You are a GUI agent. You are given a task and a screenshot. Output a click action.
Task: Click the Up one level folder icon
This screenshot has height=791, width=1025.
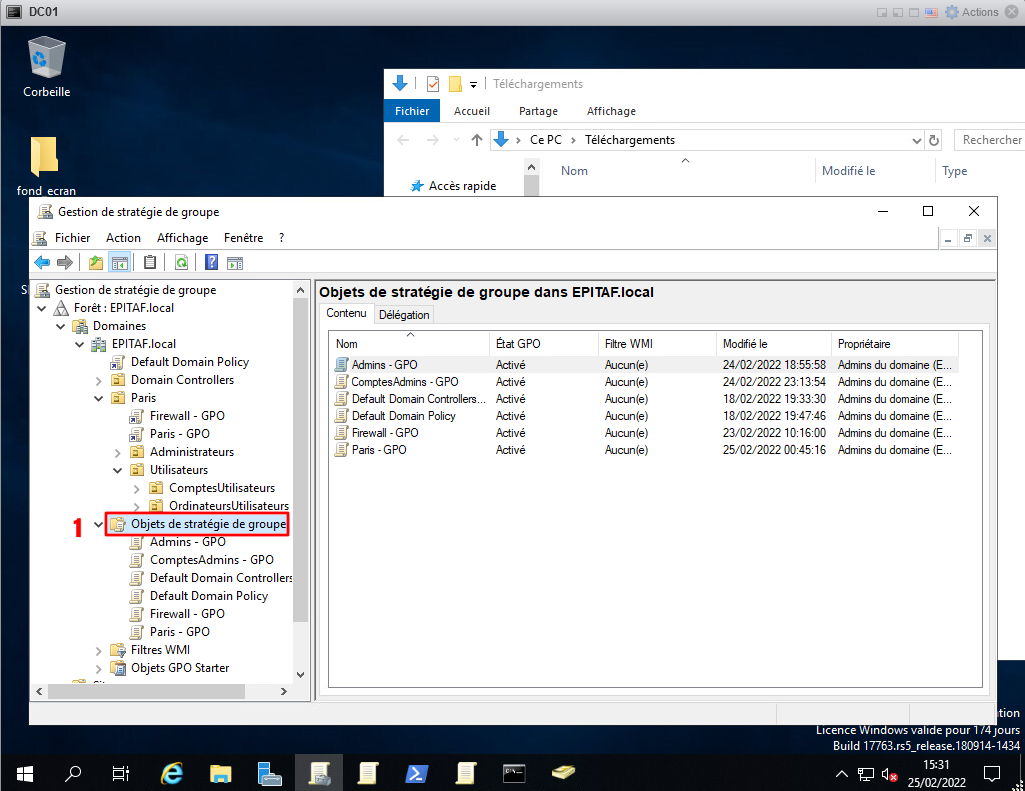96,263
